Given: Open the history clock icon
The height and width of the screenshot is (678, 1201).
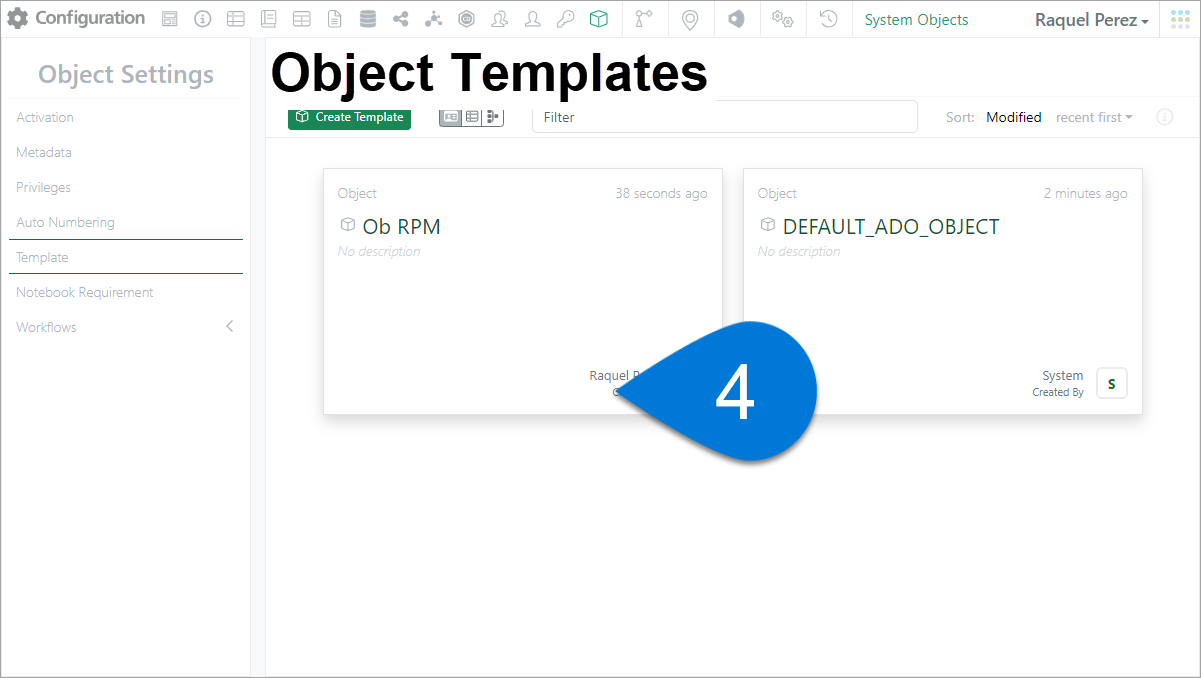Looking at the screenshot, I should 828,19.
